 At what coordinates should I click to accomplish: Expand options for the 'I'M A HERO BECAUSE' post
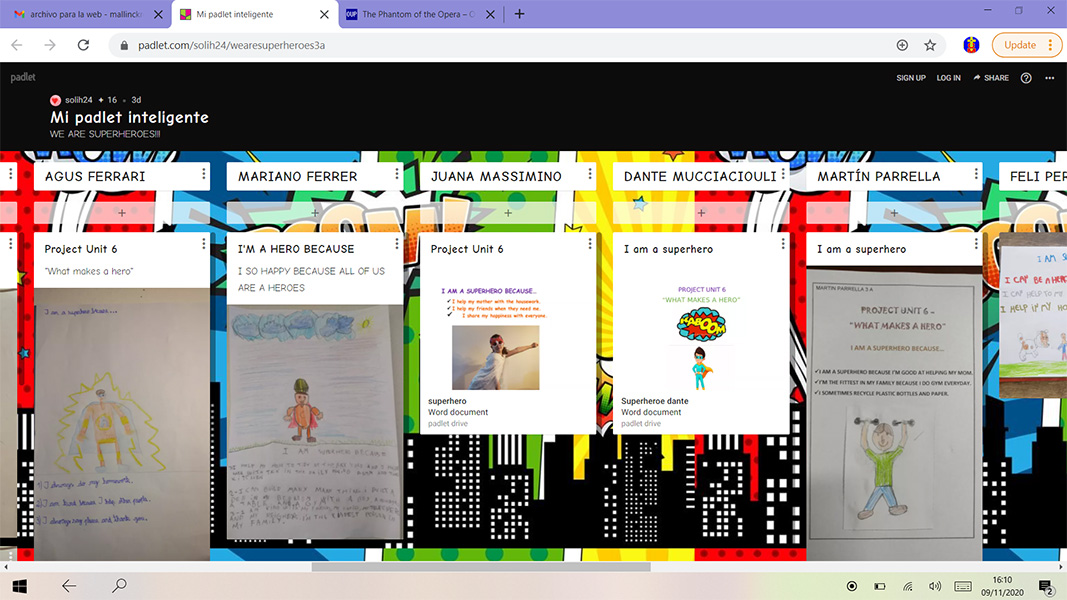point(397,244)
